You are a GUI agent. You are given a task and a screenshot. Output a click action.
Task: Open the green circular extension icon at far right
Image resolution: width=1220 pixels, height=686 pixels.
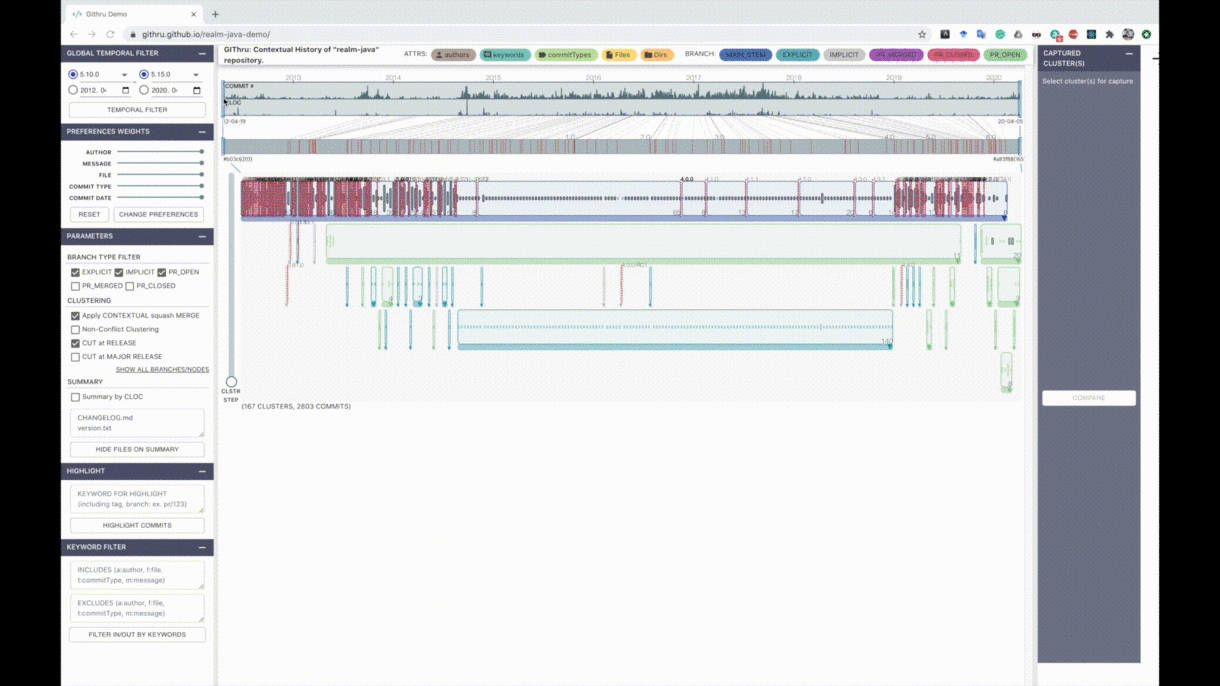coord(1146,34)
